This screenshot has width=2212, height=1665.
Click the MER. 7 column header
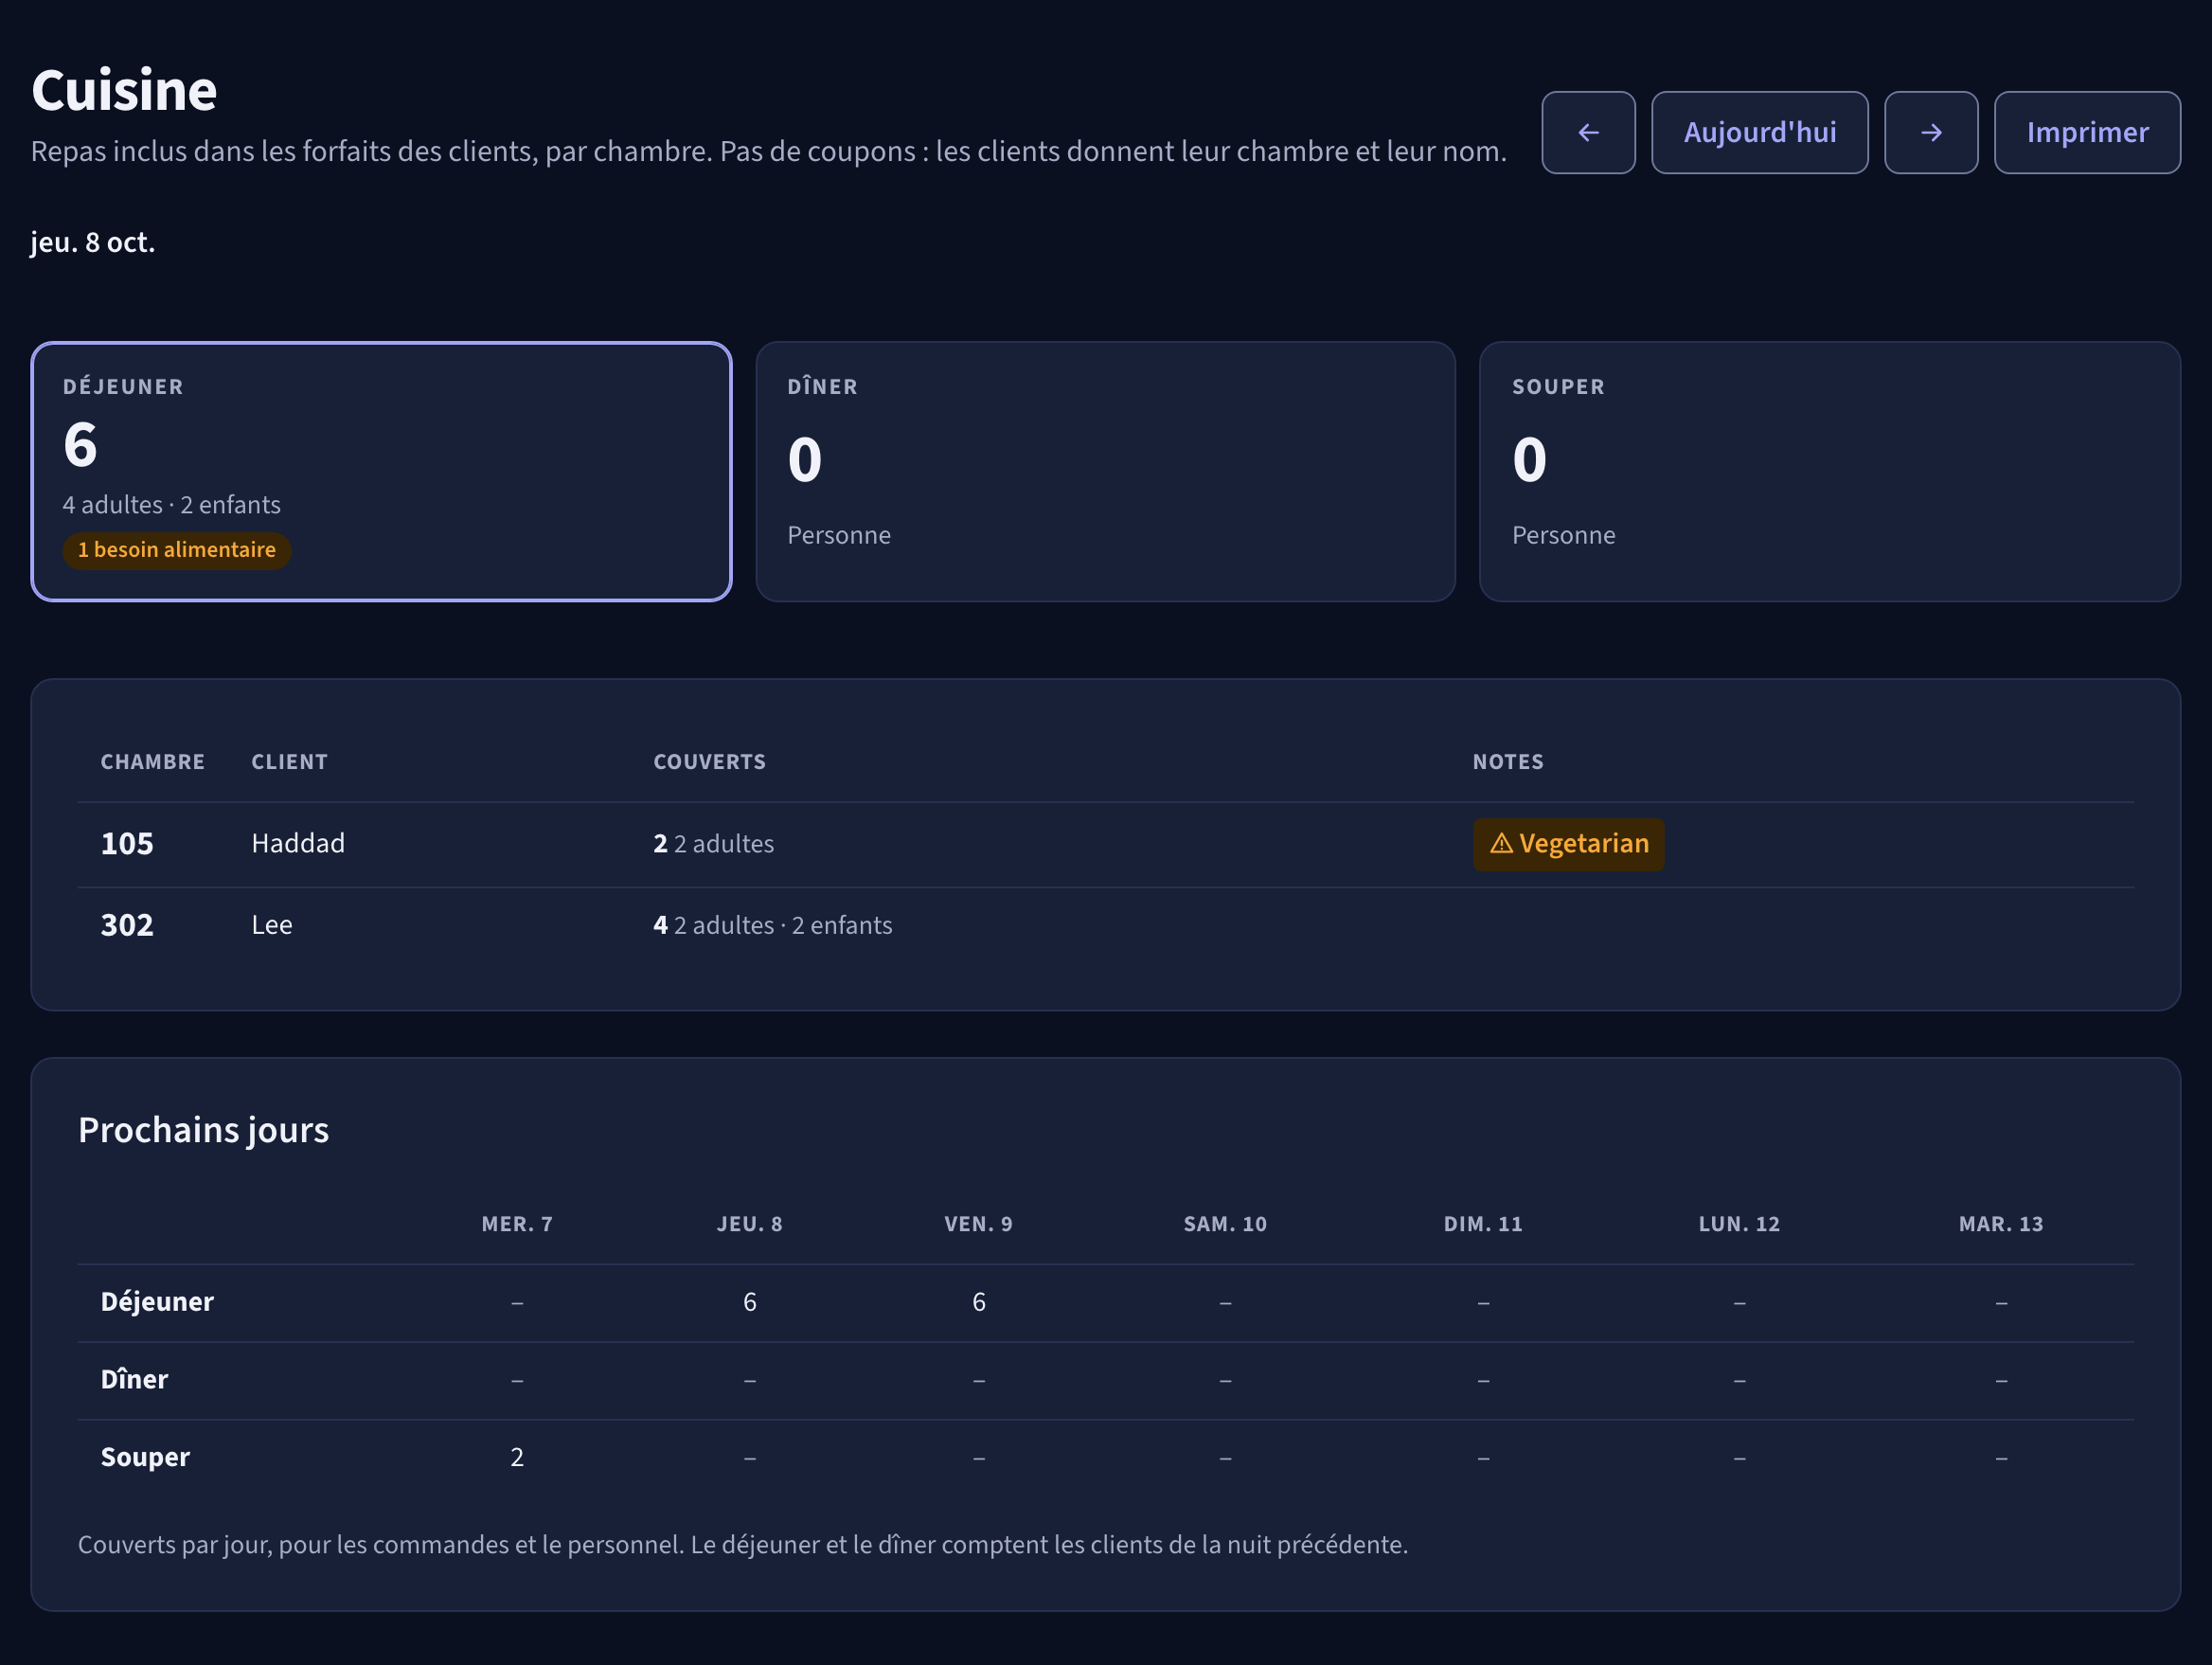(517, 1224)
